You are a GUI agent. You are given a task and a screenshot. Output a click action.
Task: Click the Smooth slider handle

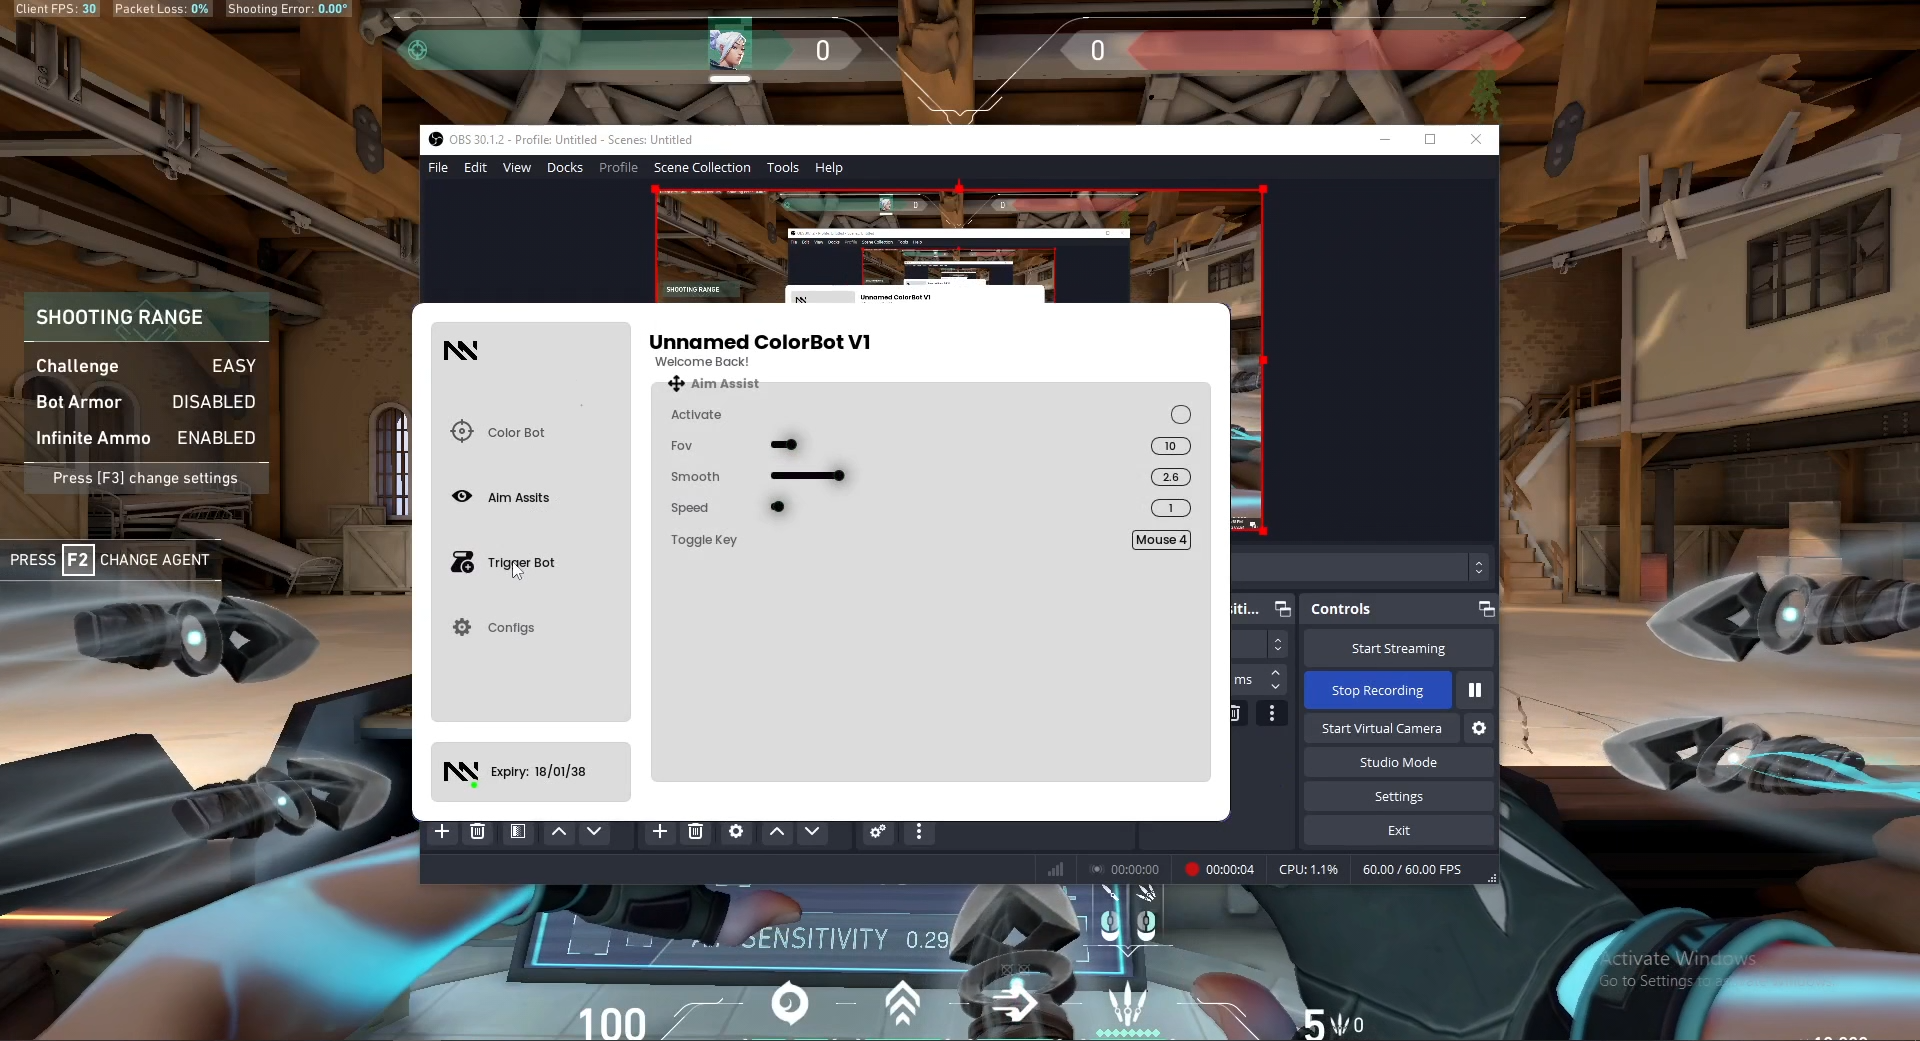click(x=839, y=475)
